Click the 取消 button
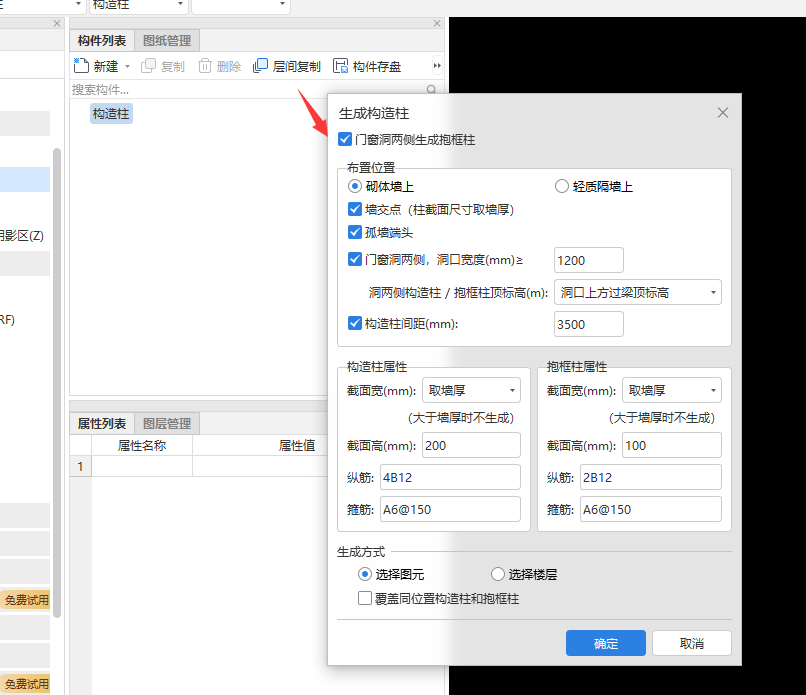 tap(692, 643)
